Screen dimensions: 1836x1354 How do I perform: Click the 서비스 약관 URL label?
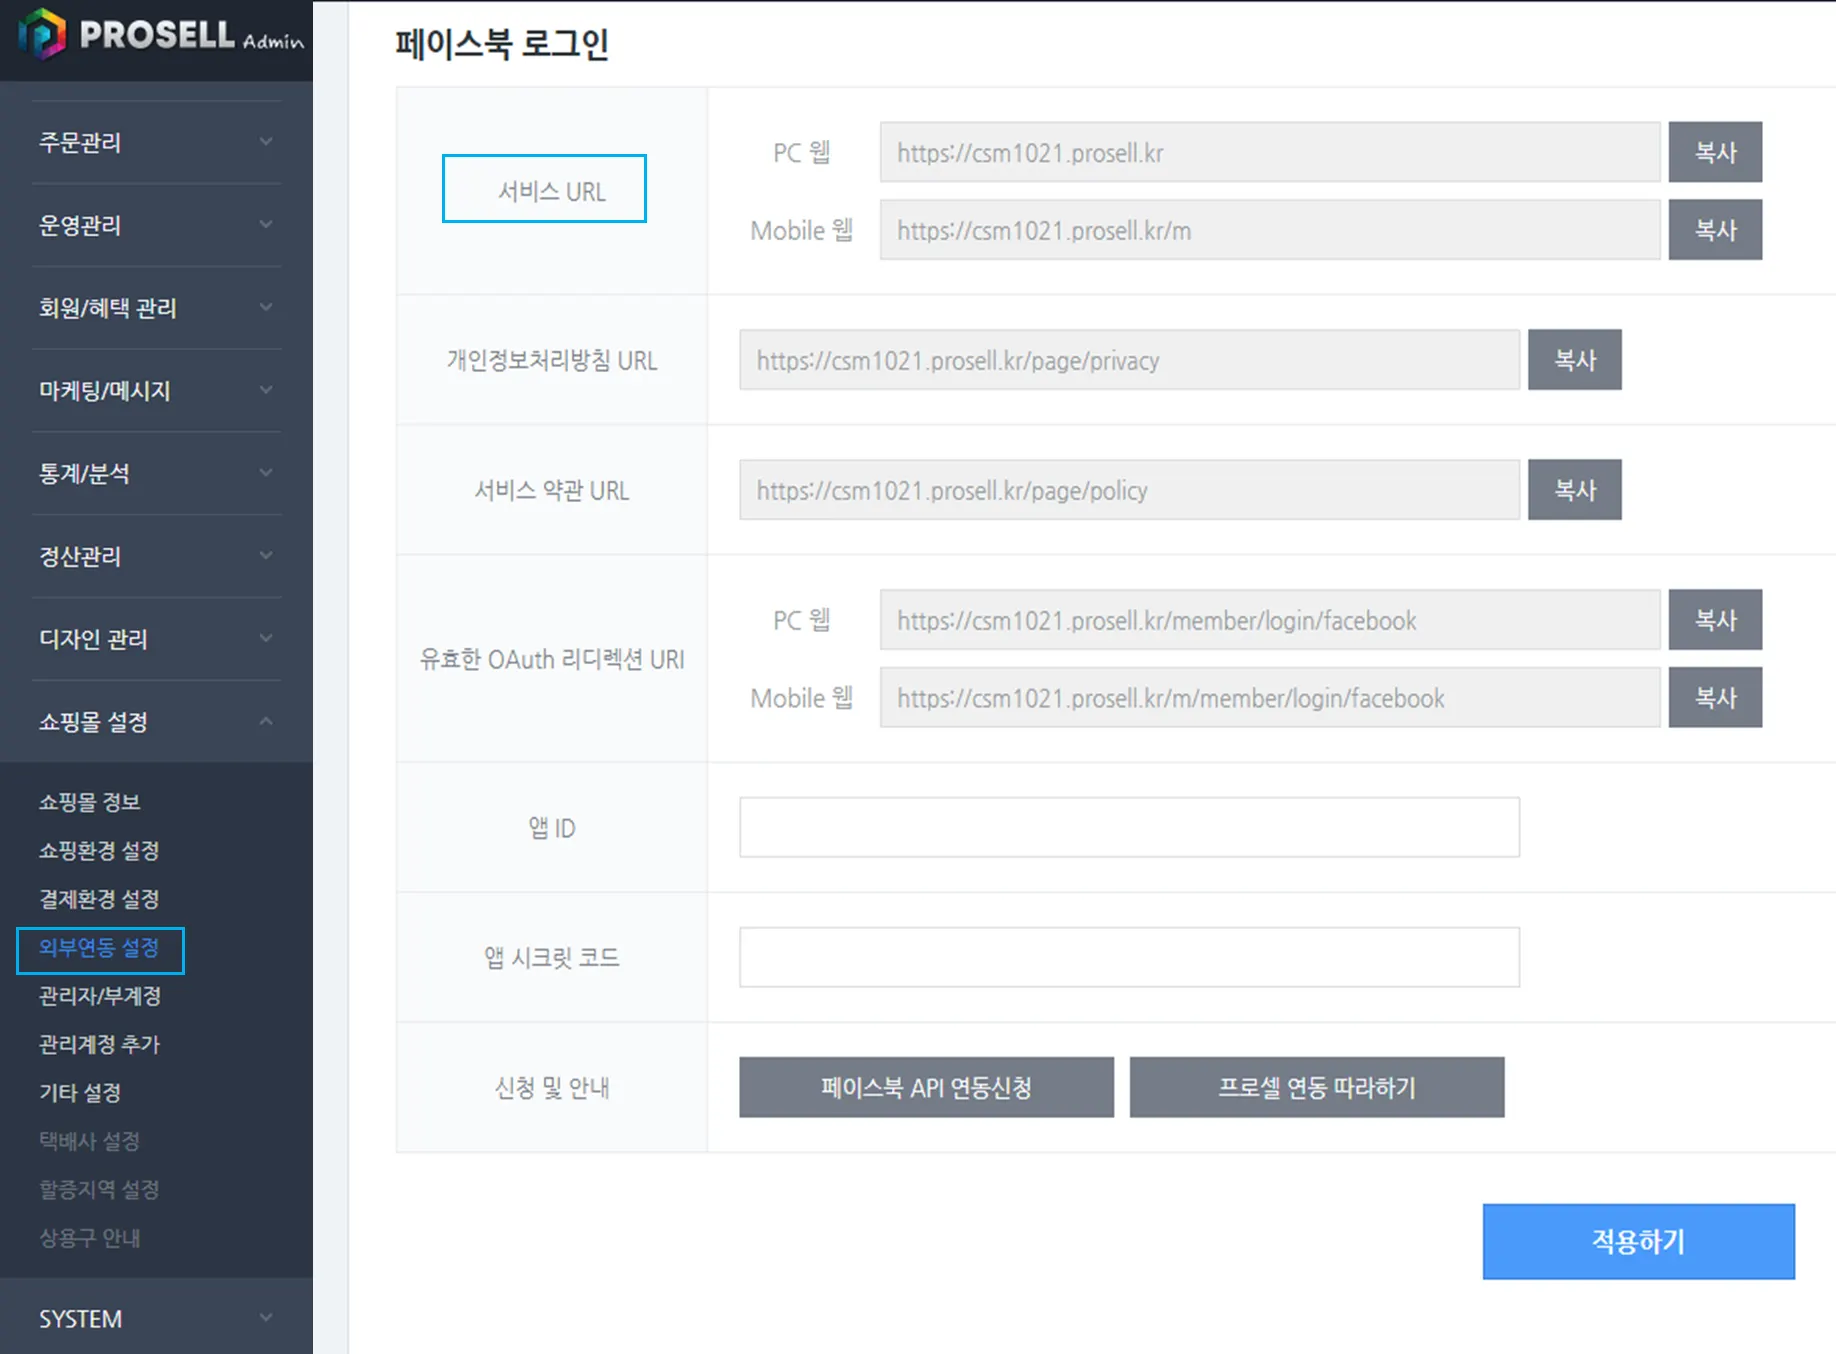click(x=552, y=490)
